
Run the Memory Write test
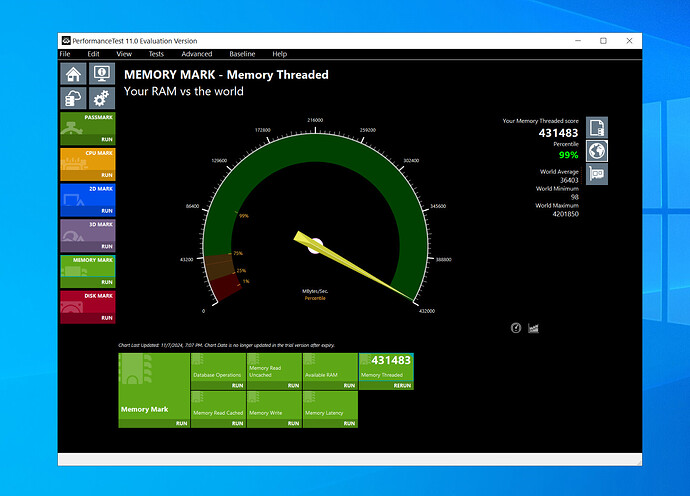point(274,409)
